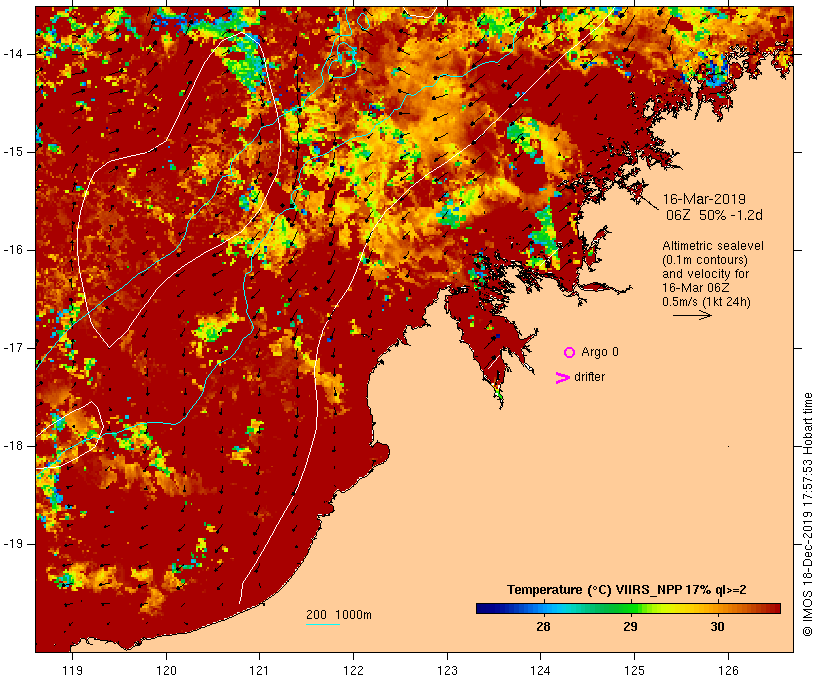Click longitude axis label '125'
Screen dimensions: 820x680
(634, 670)
